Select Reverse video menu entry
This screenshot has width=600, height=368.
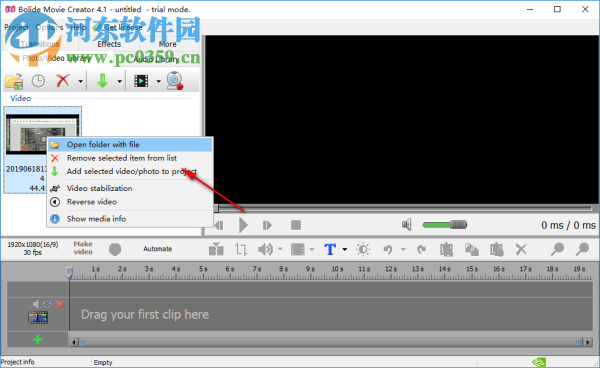(130, 202)
